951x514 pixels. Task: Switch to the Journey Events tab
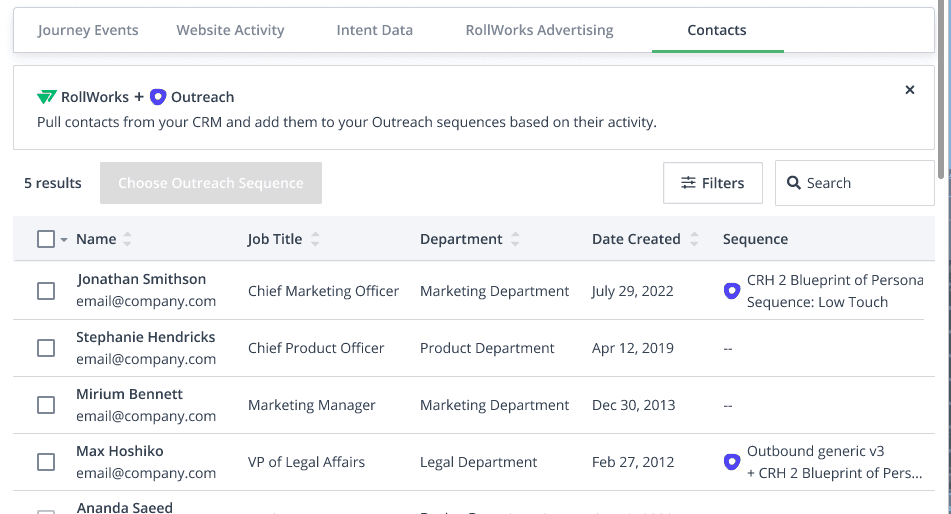point(88,30)
